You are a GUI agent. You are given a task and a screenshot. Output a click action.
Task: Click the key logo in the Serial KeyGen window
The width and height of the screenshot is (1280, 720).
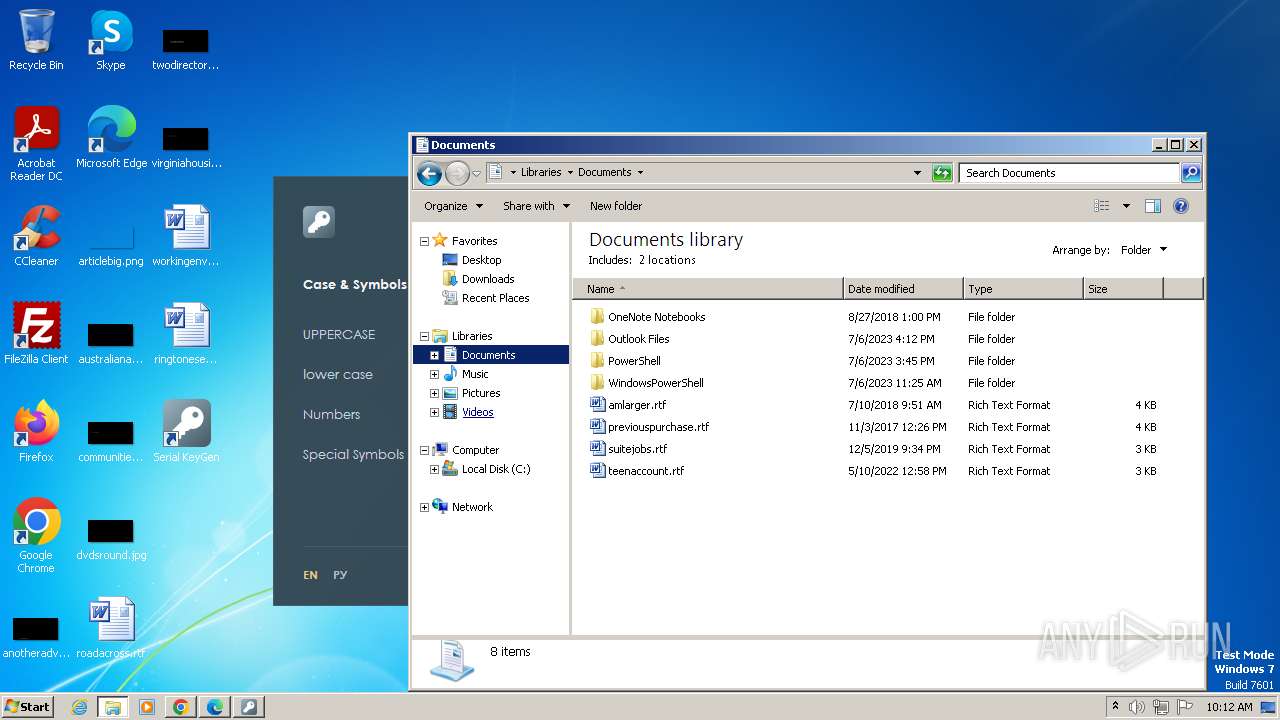point(319,221)
